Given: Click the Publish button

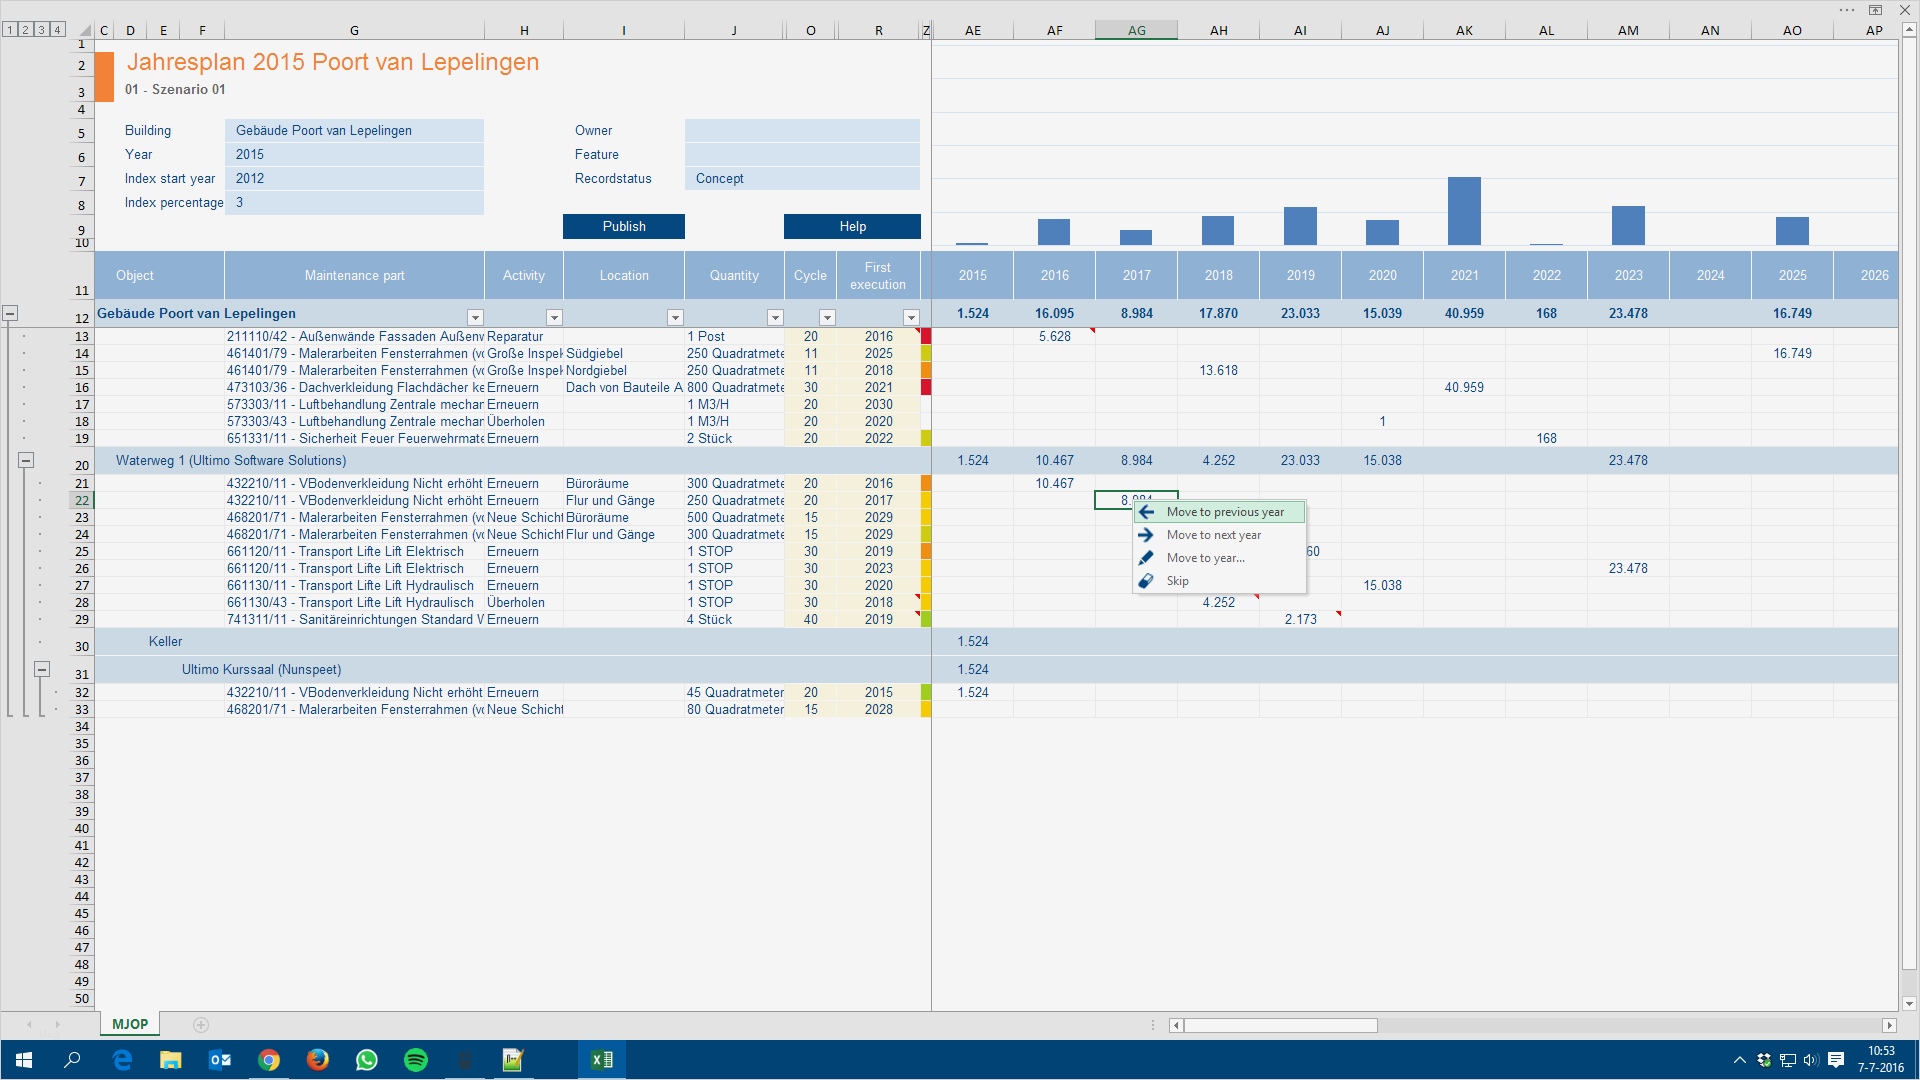Looking at the screenshot, I should click(623, 227).
